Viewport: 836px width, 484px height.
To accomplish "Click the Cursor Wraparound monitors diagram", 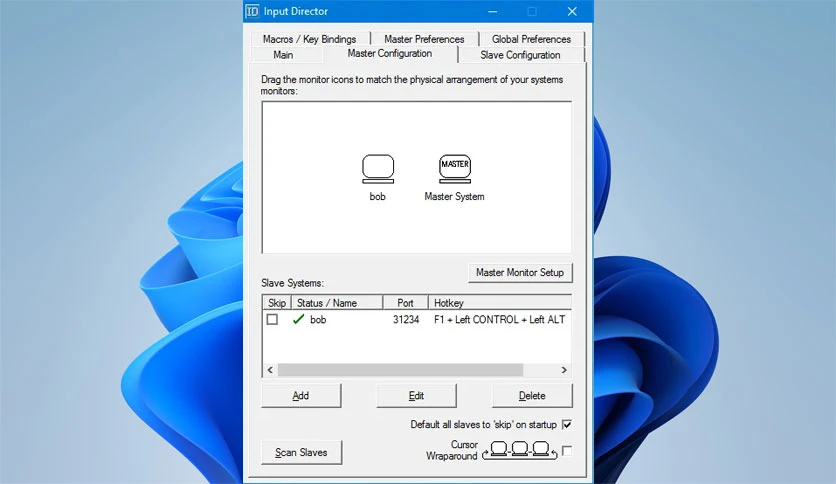I will (x=520, y=450).
